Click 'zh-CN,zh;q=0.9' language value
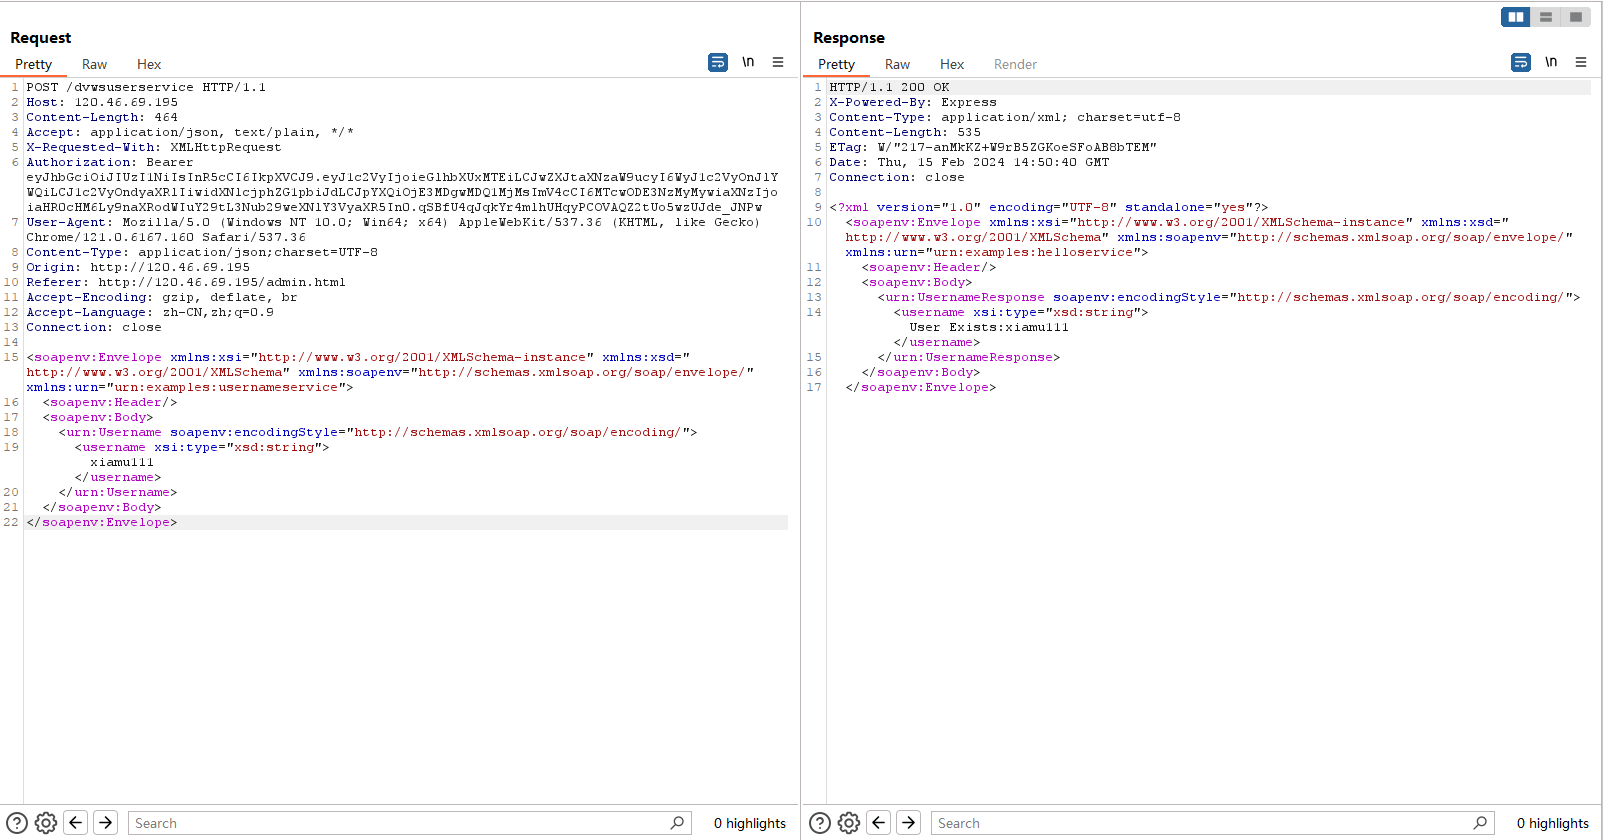 point(218,312)
